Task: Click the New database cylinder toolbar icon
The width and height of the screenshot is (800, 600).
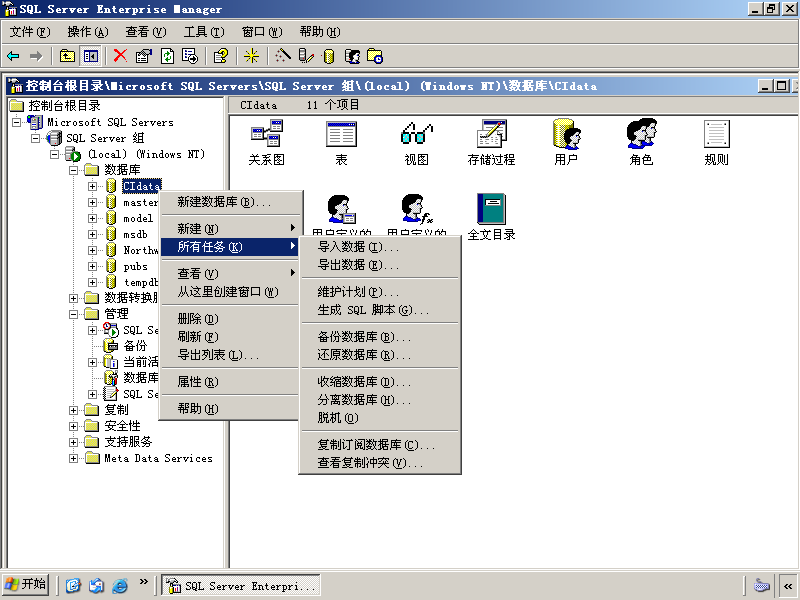Action: click(329, 56)
